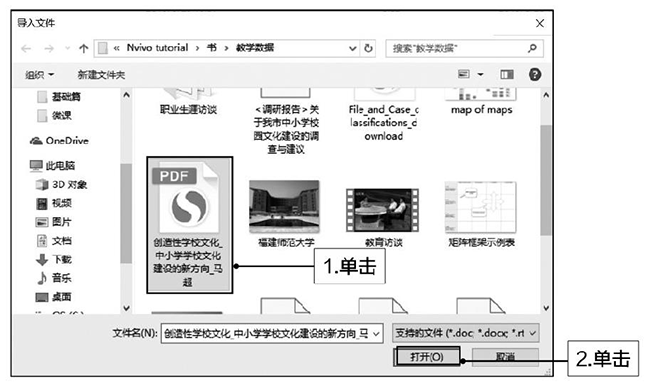
Task: Open the view options dropdown arrow
Action: (480, 75)
